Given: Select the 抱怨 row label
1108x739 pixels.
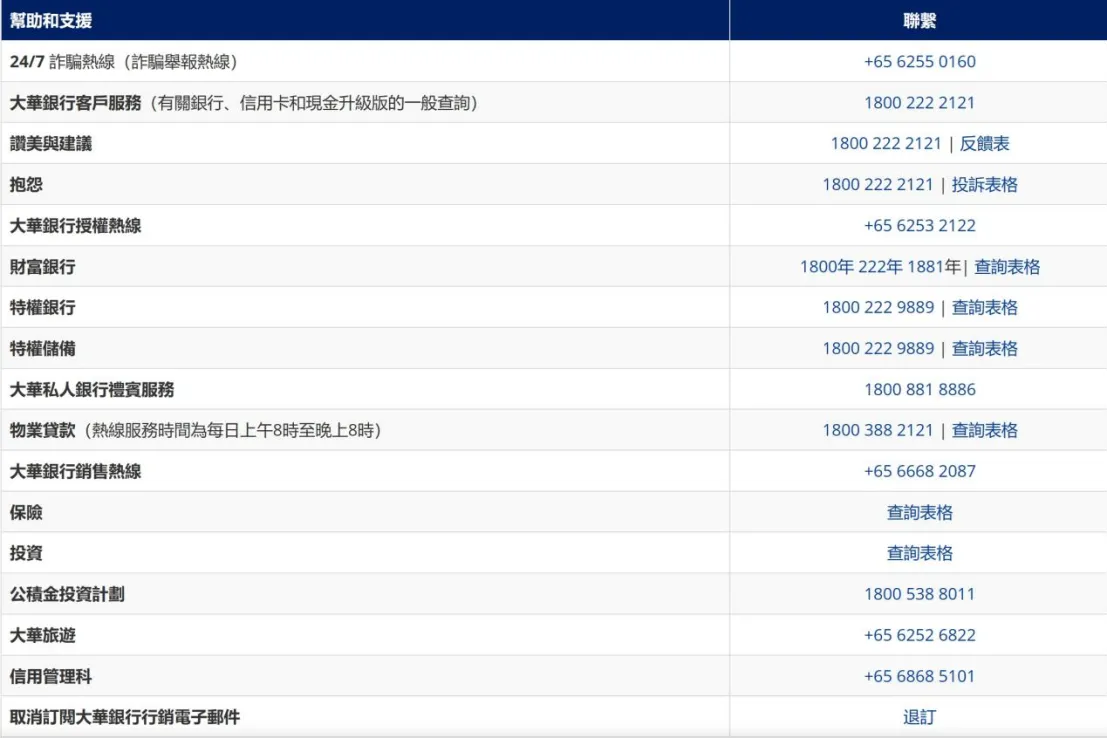Looking at the screenshot, I should point(26,184).
